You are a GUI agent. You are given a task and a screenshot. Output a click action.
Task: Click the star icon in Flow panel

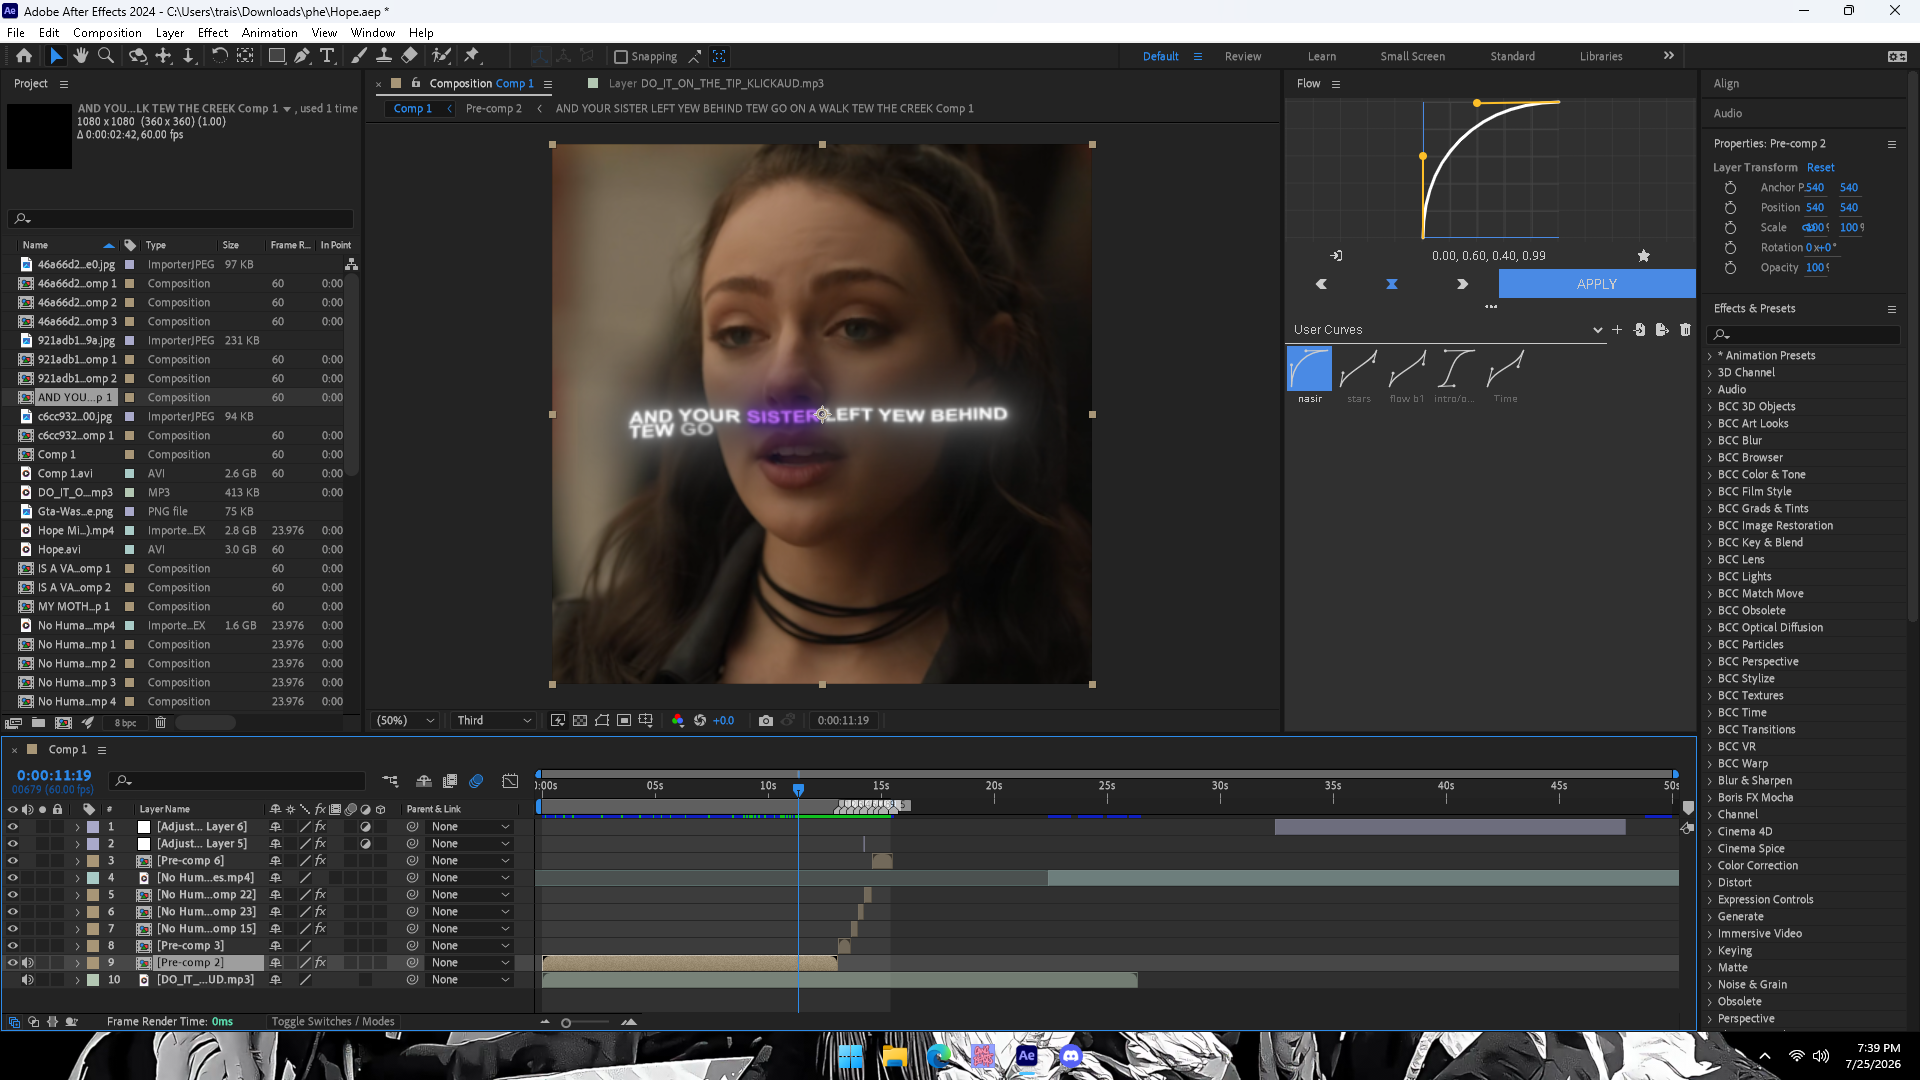tap(1643, 256)
